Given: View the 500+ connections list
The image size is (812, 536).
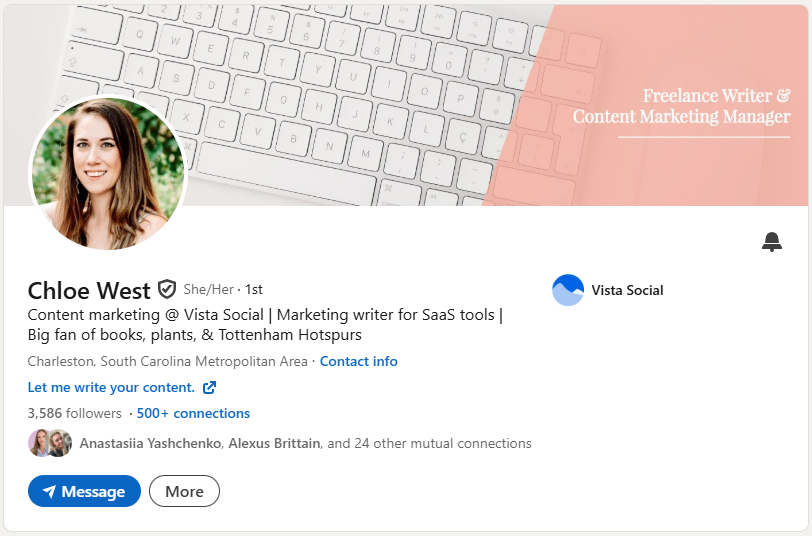Looking at the screenshot, I should [x=193, y=413].
